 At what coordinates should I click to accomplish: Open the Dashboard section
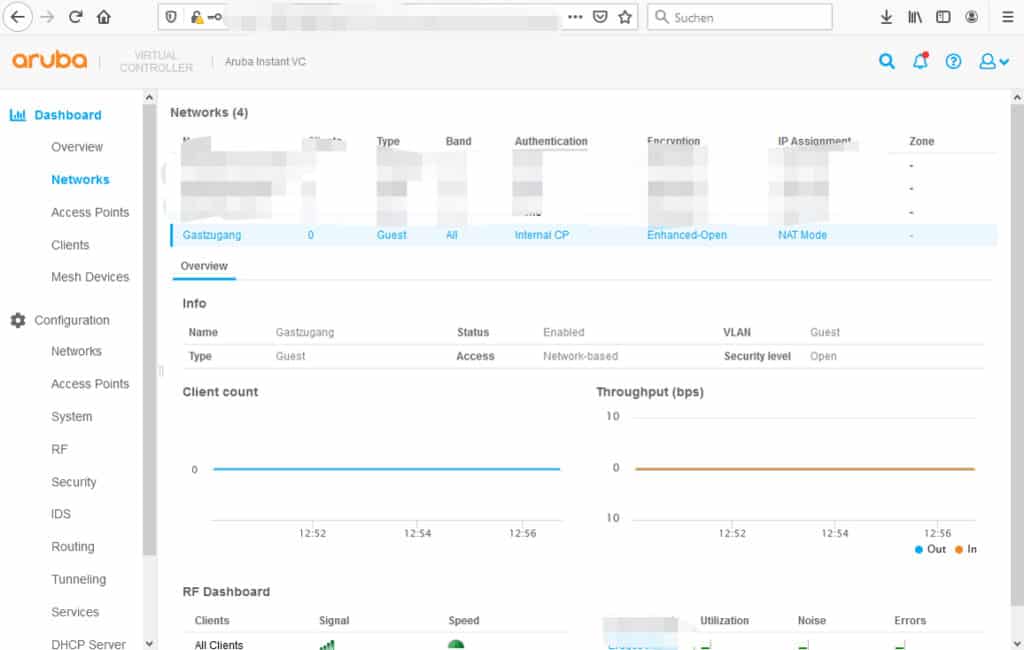[x=68, y=115]
